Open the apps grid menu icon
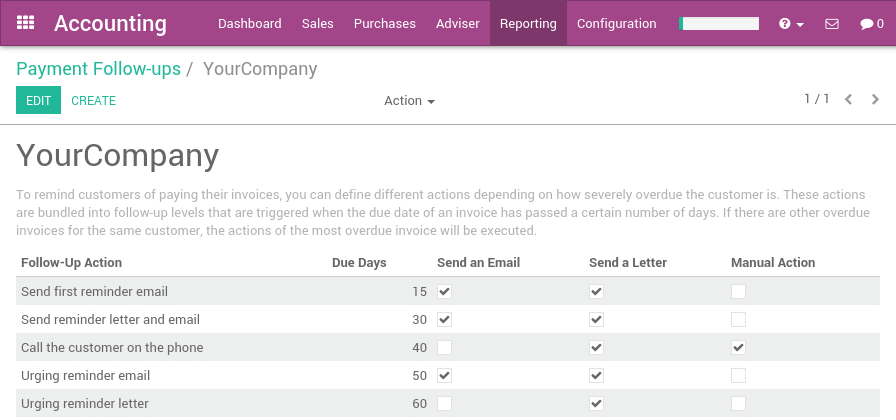This screenshot has width=896, height=420. coord(26,23)
